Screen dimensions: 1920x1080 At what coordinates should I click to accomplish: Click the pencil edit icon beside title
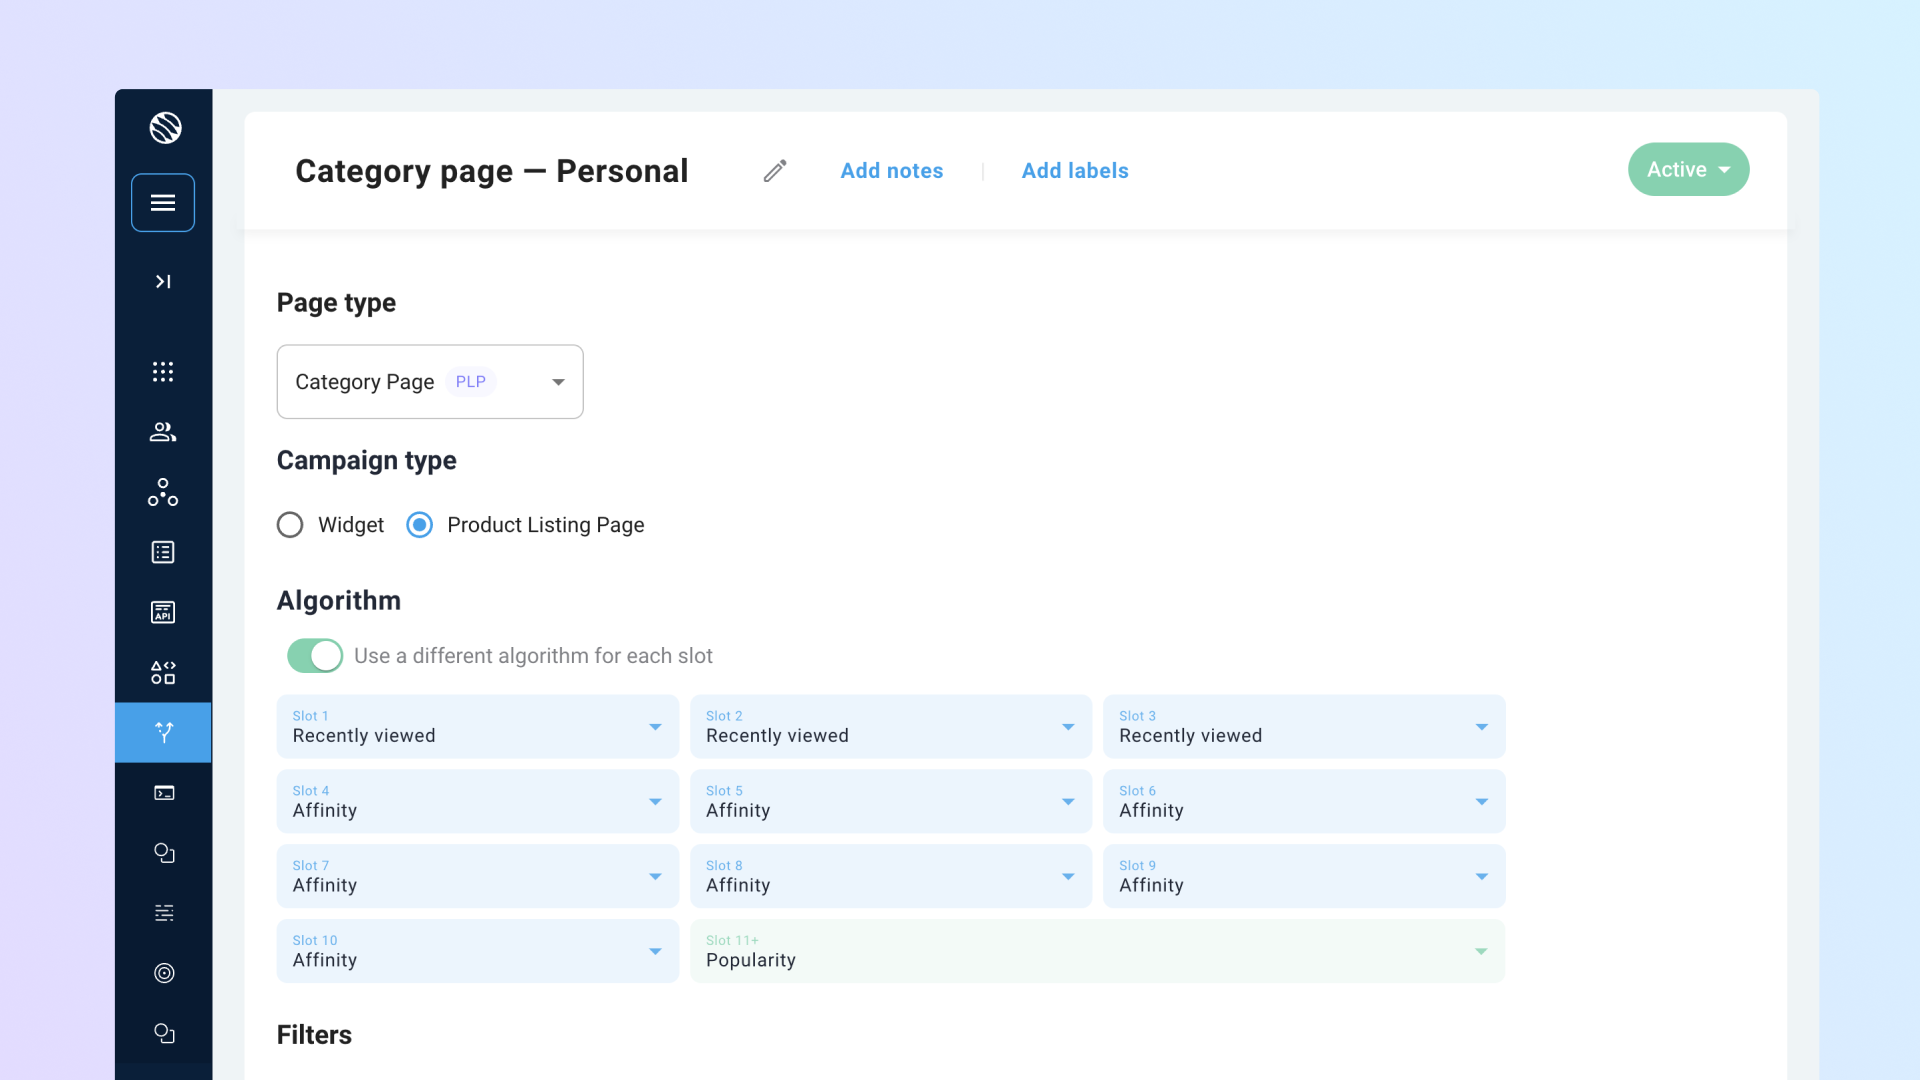775,171
